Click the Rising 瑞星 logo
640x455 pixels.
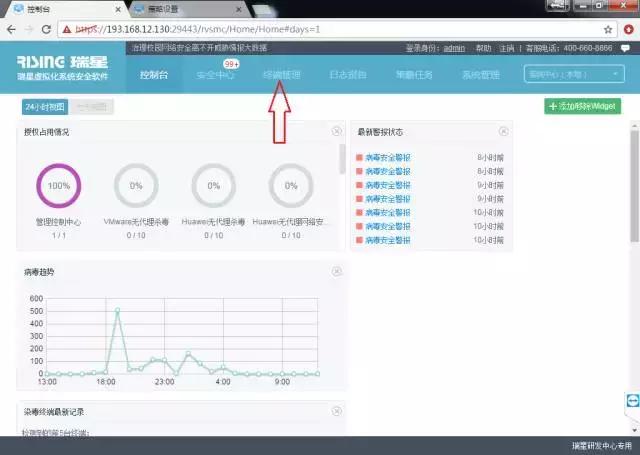click(62, 67)
